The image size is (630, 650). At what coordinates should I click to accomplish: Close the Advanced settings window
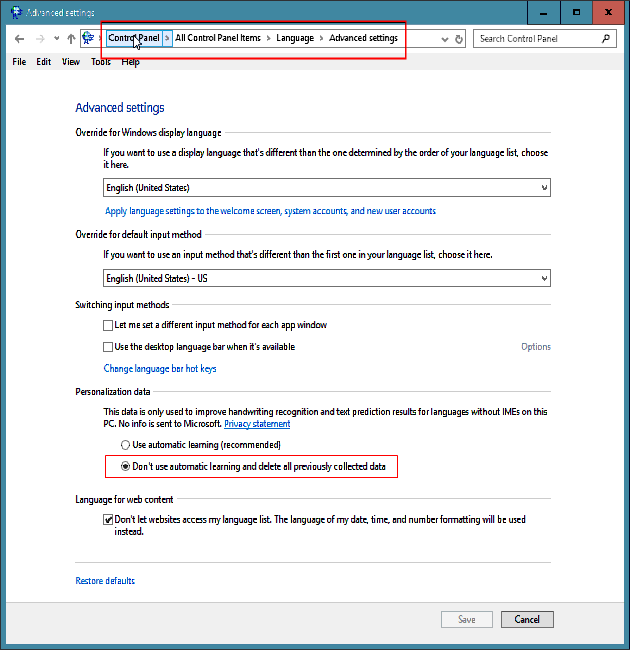[608, 12]
